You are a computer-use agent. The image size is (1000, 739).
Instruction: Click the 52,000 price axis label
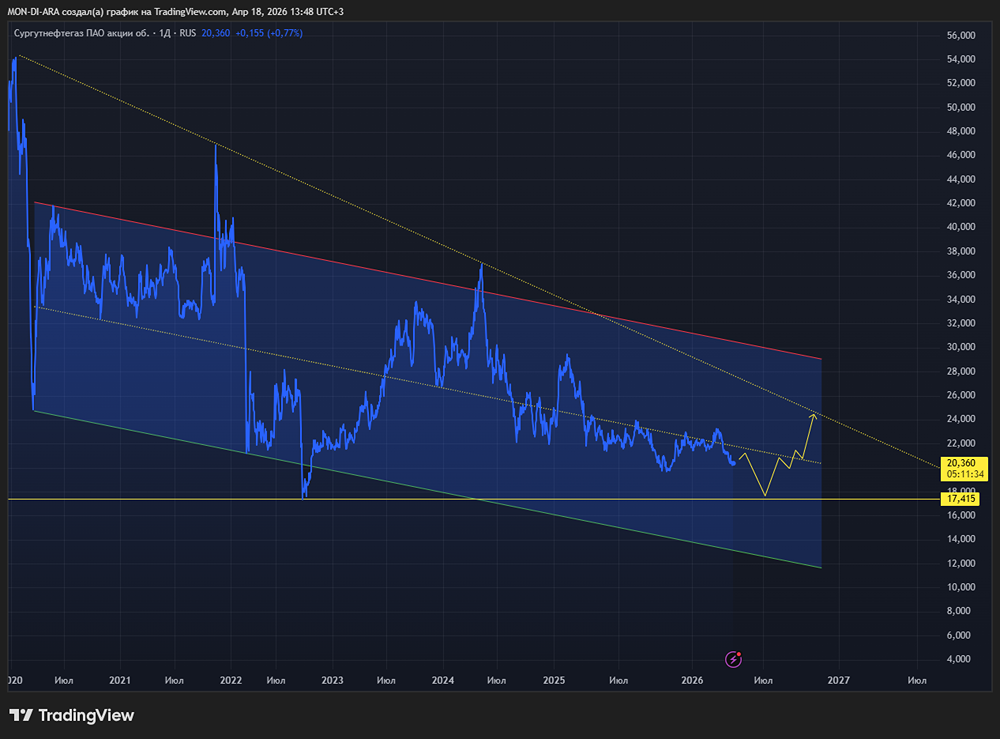click(961, 83)
